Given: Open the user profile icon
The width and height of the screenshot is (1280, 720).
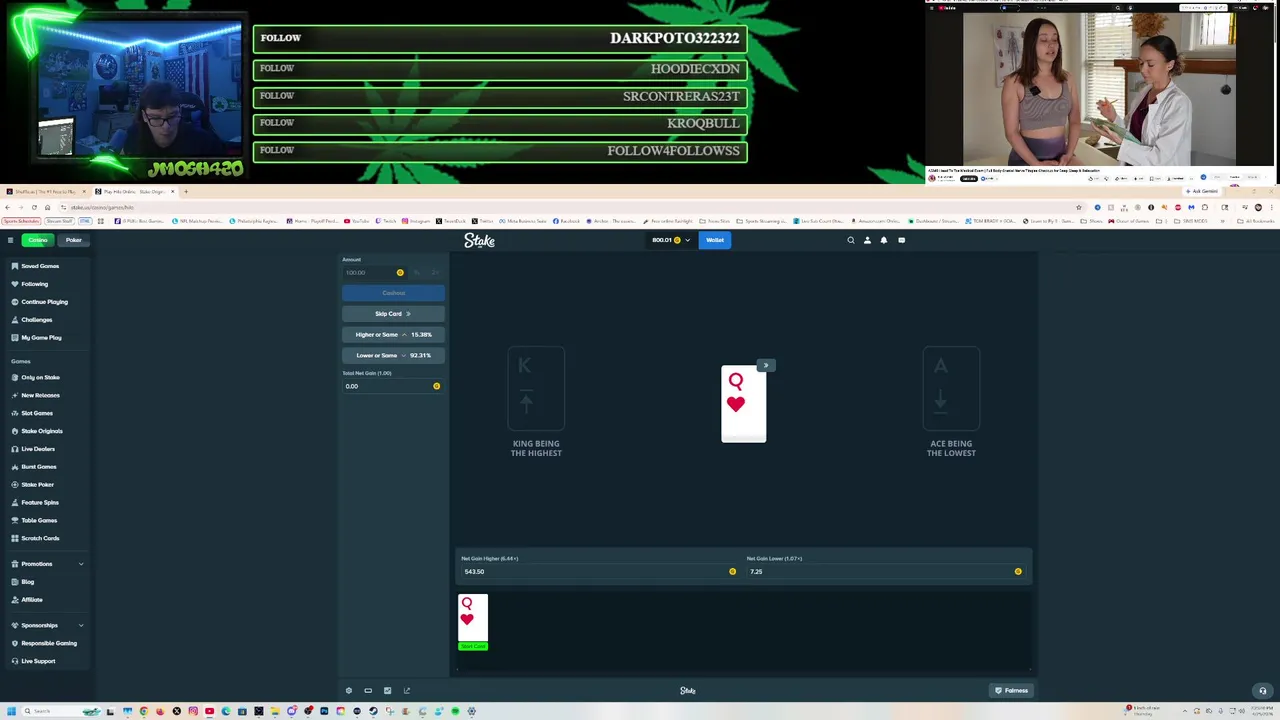Looking at the screenshot, I should point(867,240).
